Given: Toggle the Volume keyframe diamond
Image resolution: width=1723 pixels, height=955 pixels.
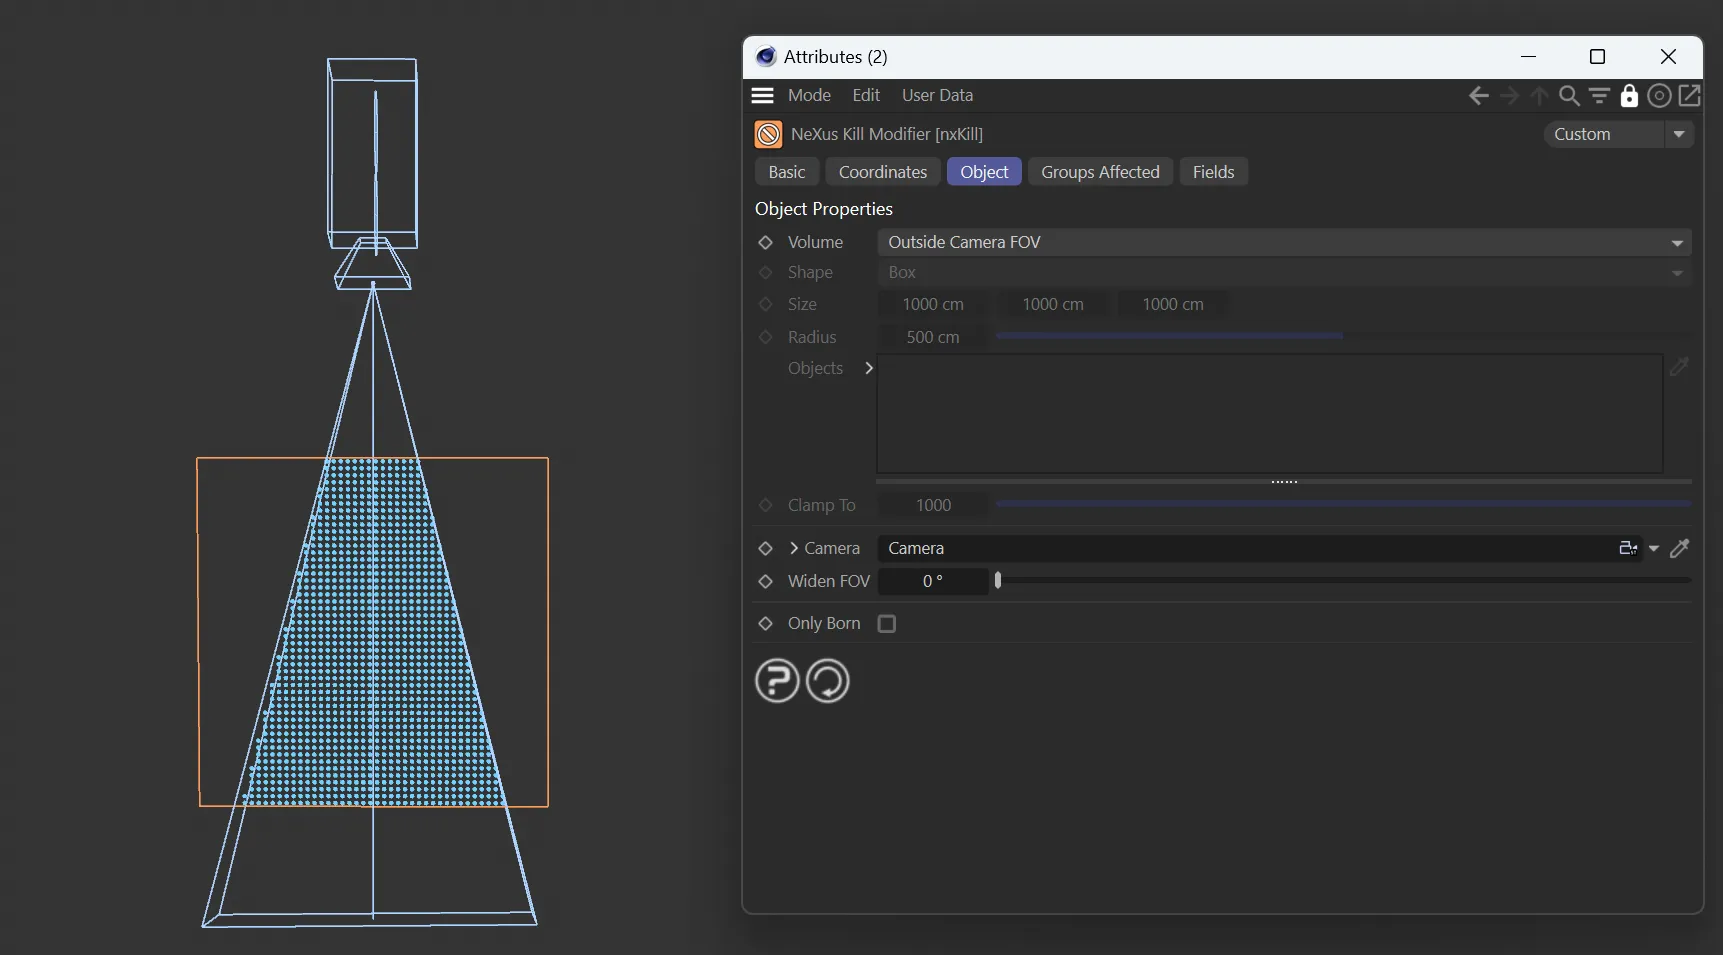Looking at the screenshot, I should pyautogui.click(x=766, y=243).
